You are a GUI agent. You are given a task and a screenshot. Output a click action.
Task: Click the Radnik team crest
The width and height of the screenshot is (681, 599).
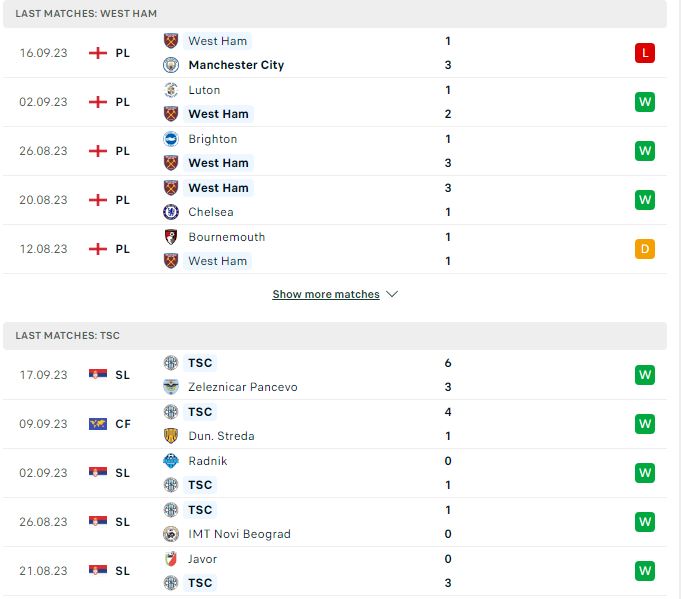pos(171,461)
